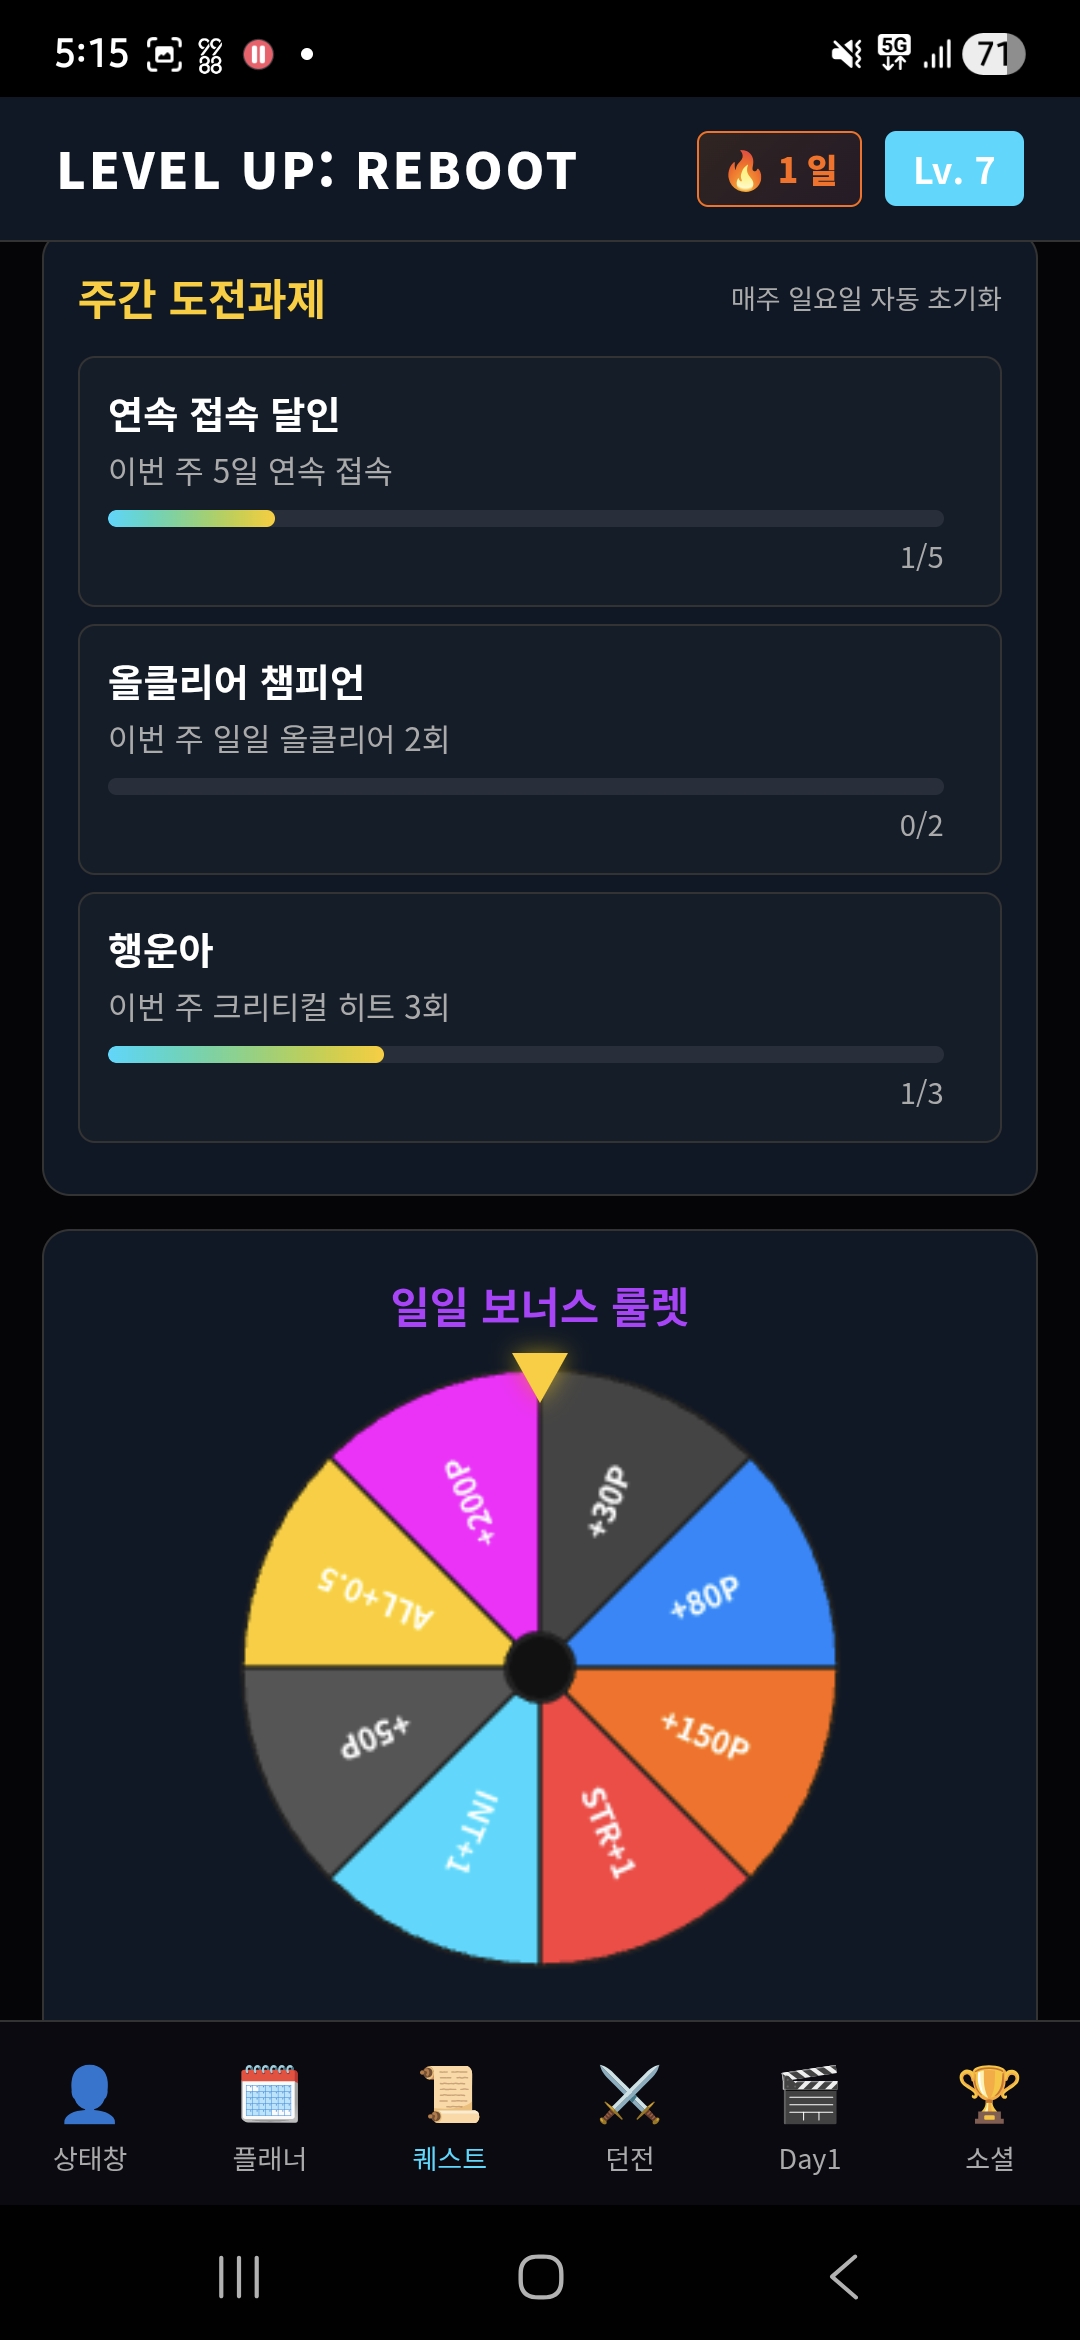Tap the Lv. 7 level badge

pyautogui.click(x=954, y=168)
